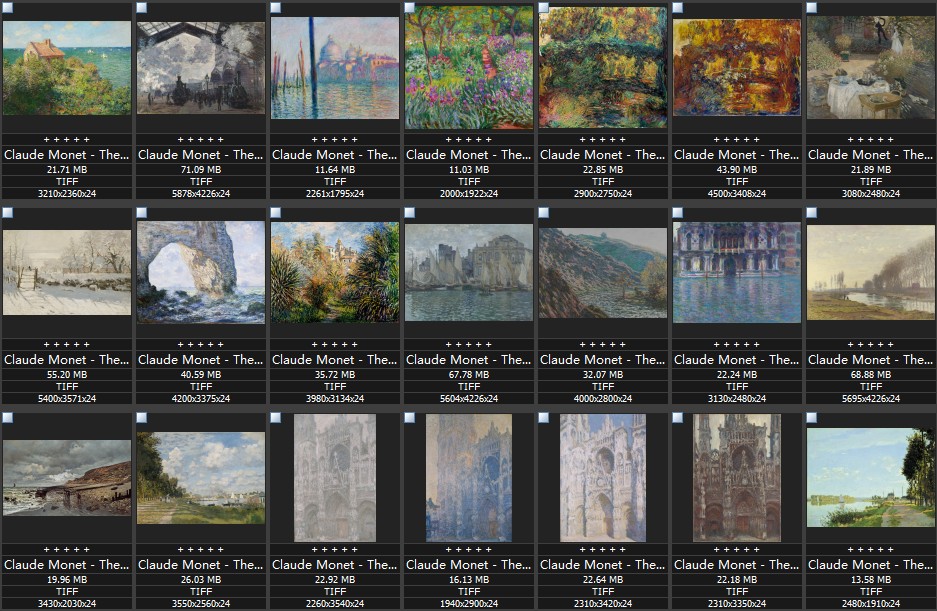This screenshot has width=937, height=611.
Task: Click the "5695x4226x24" dimensions
Action: coord(871,399)
